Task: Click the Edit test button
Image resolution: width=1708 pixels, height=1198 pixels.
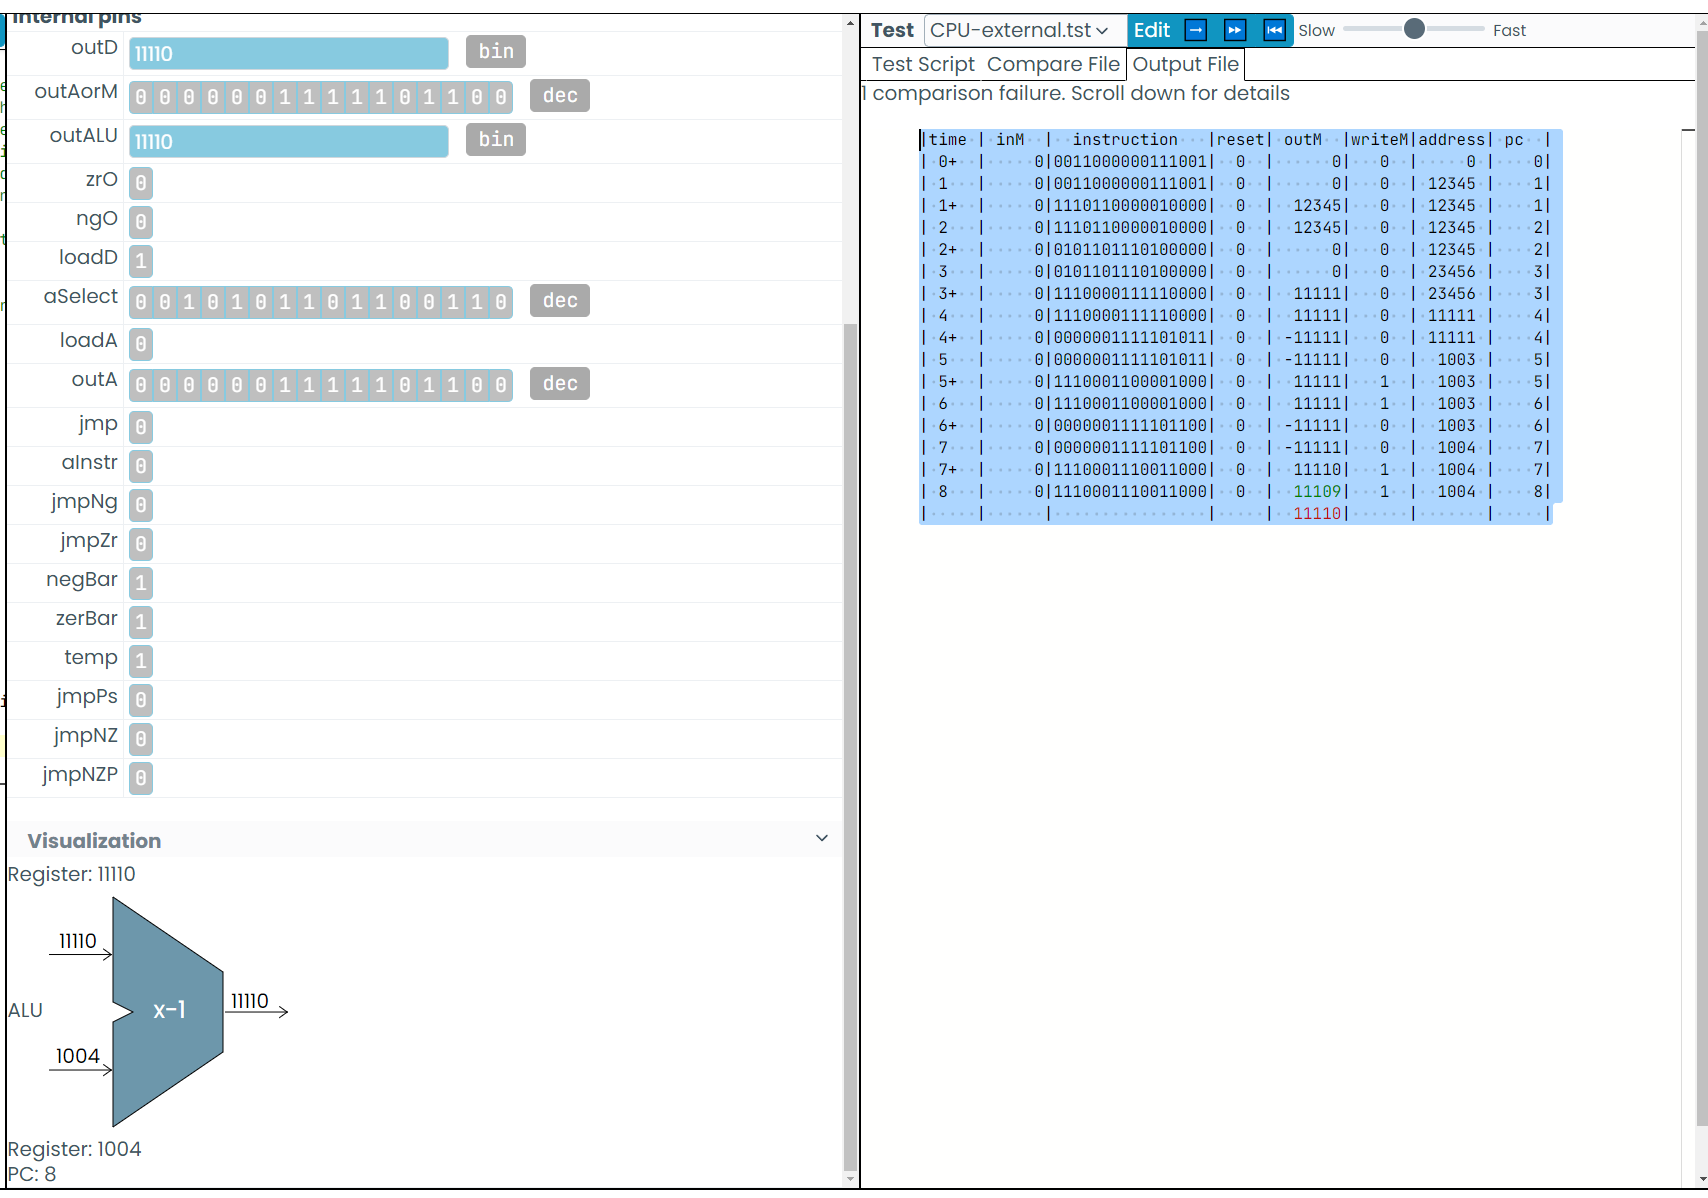Action: [1151, 30]
